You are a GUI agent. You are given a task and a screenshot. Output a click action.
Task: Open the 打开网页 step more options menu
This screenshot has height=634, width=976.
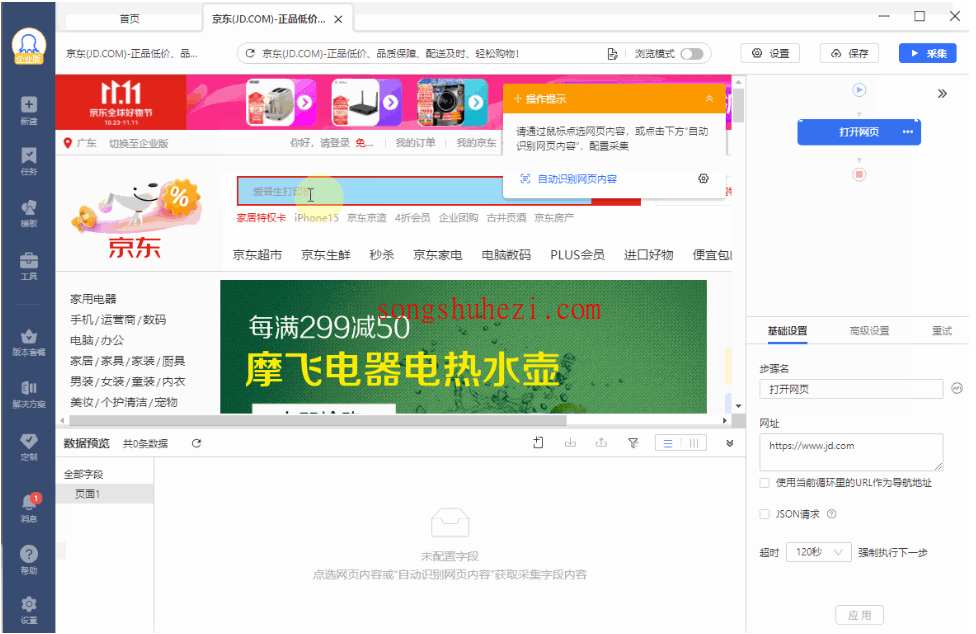tap(908, 132)
